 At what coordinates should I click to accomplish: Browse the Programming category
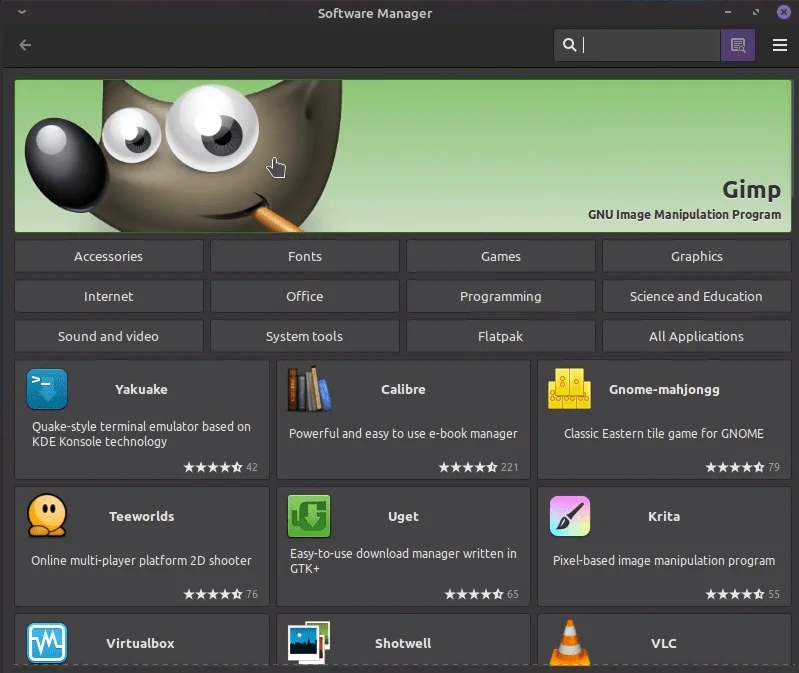[500, 297]
